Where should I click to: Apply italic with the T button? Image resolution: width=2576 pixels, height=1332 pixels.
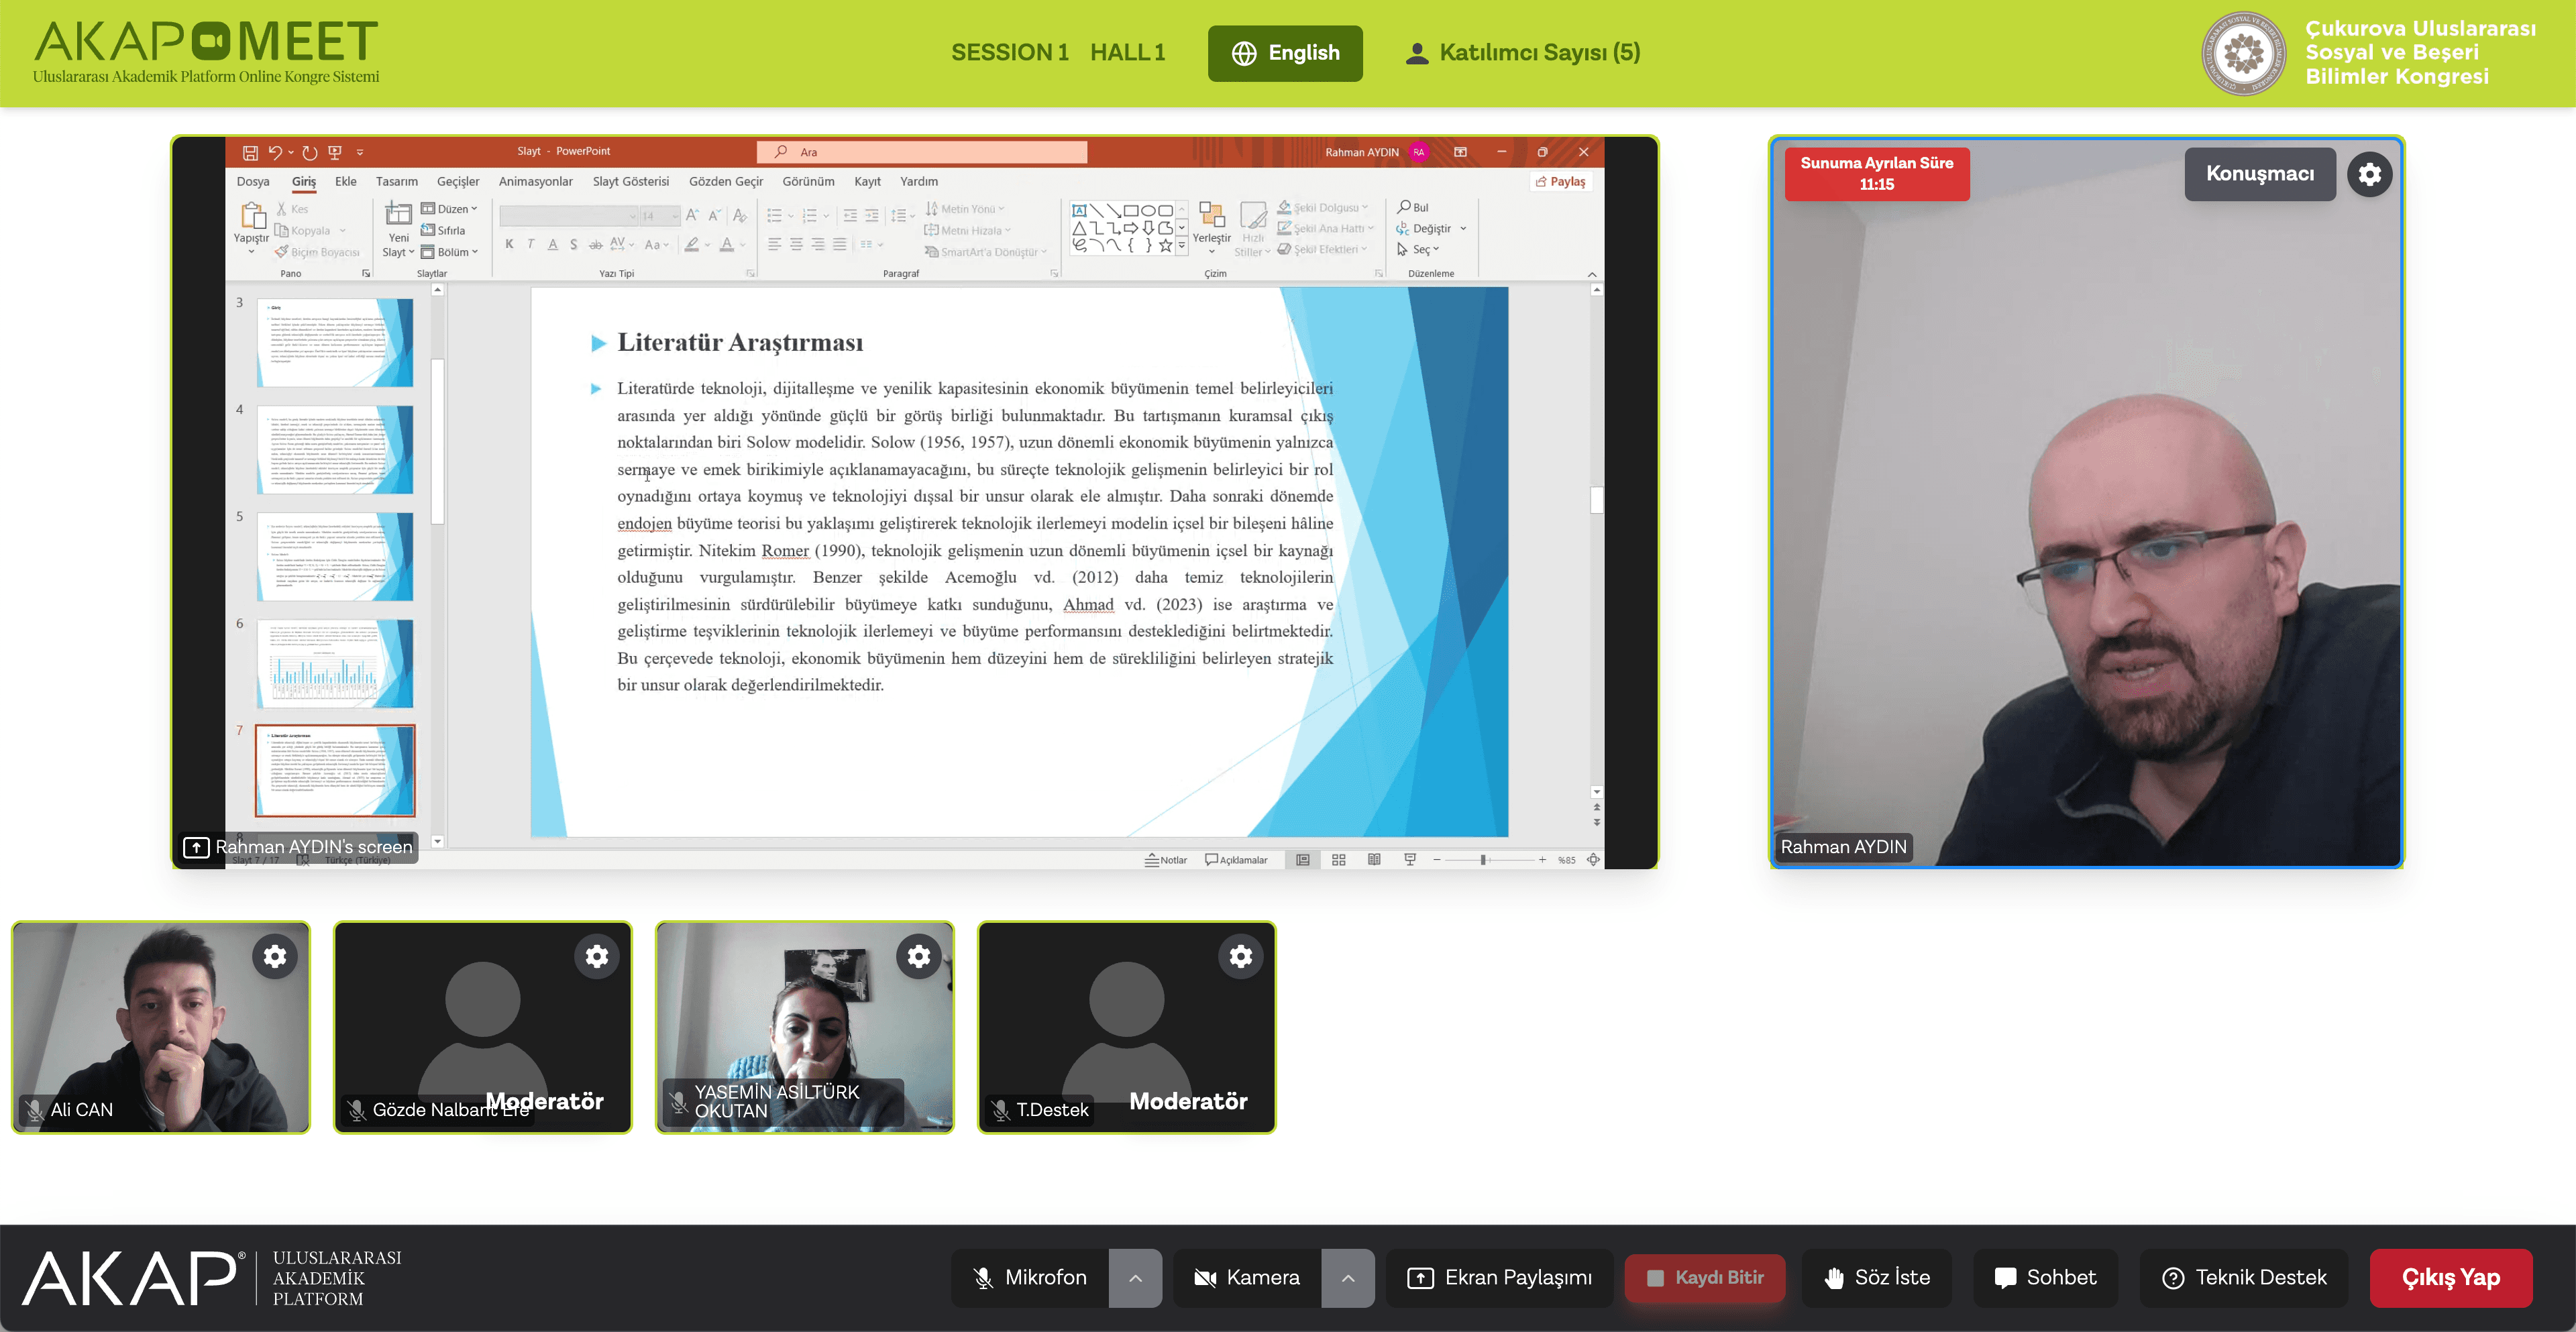tap(531, 244)
